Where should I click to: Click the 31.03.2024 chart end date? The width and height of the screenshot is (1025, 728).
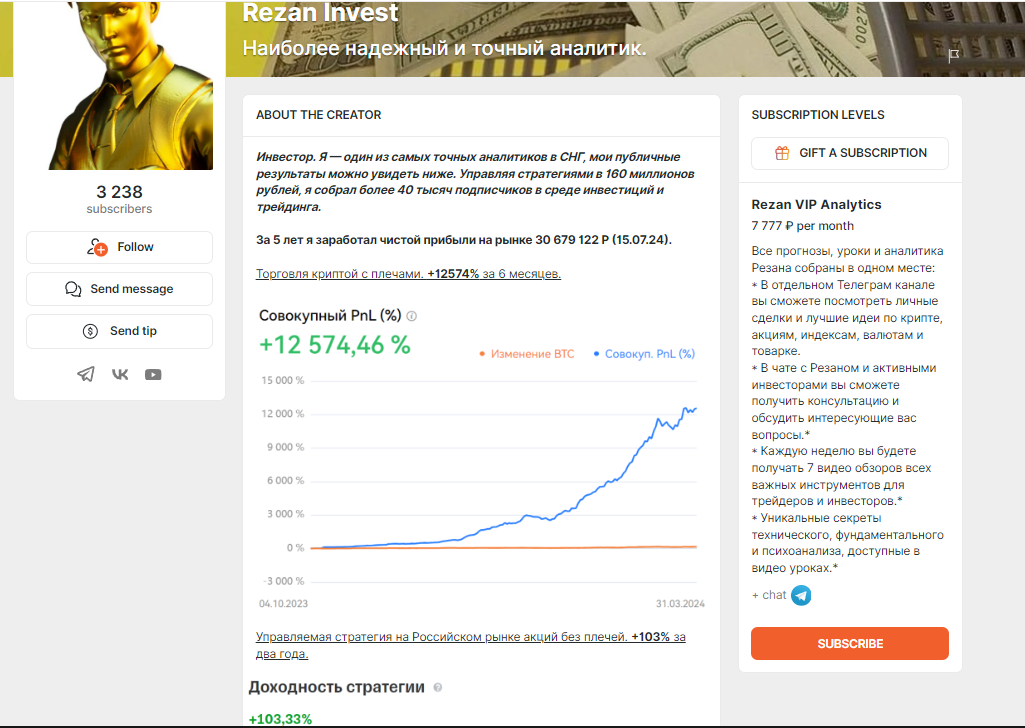click(x=681, y=604)
